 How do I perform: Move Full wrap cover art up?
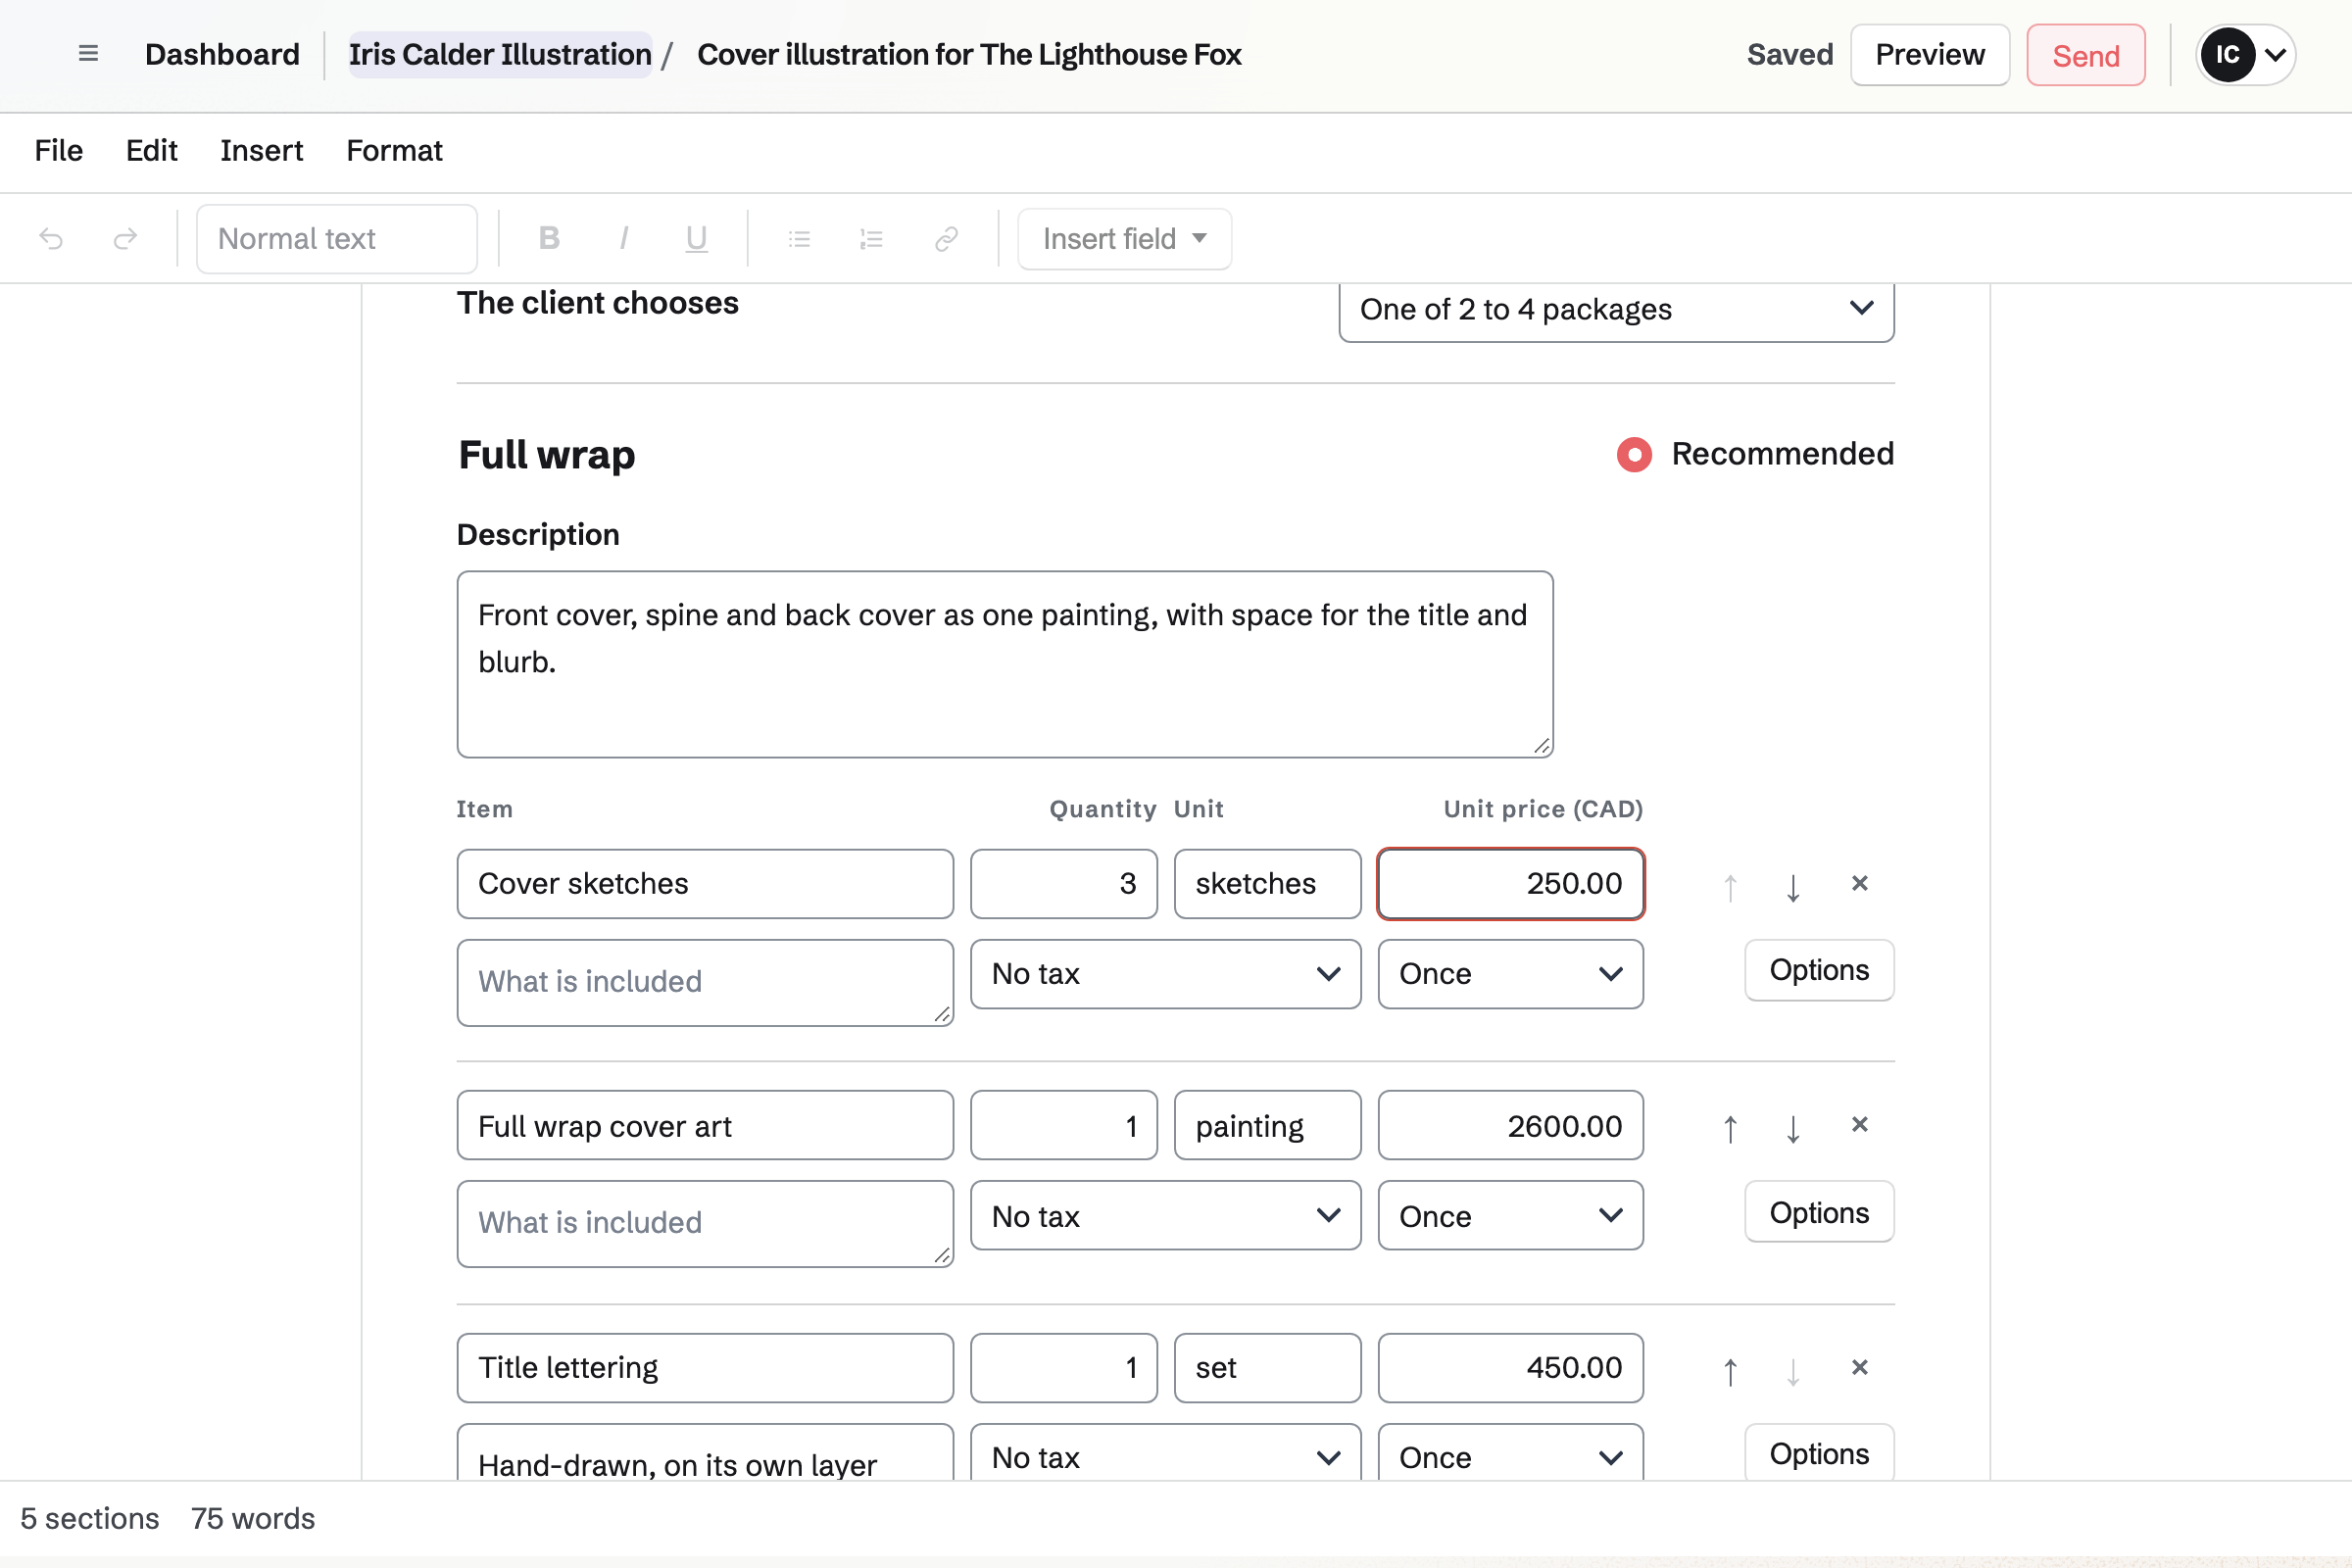pos(1731,1127)
